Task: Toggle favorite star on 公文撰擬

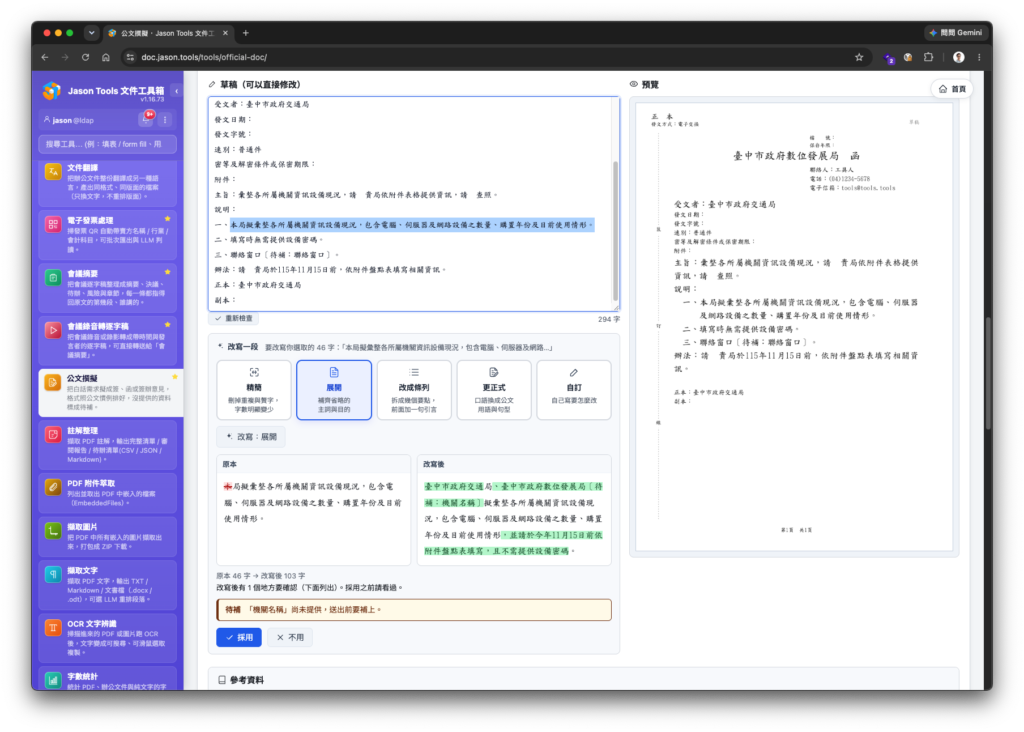Action: (x=174, y=377)
